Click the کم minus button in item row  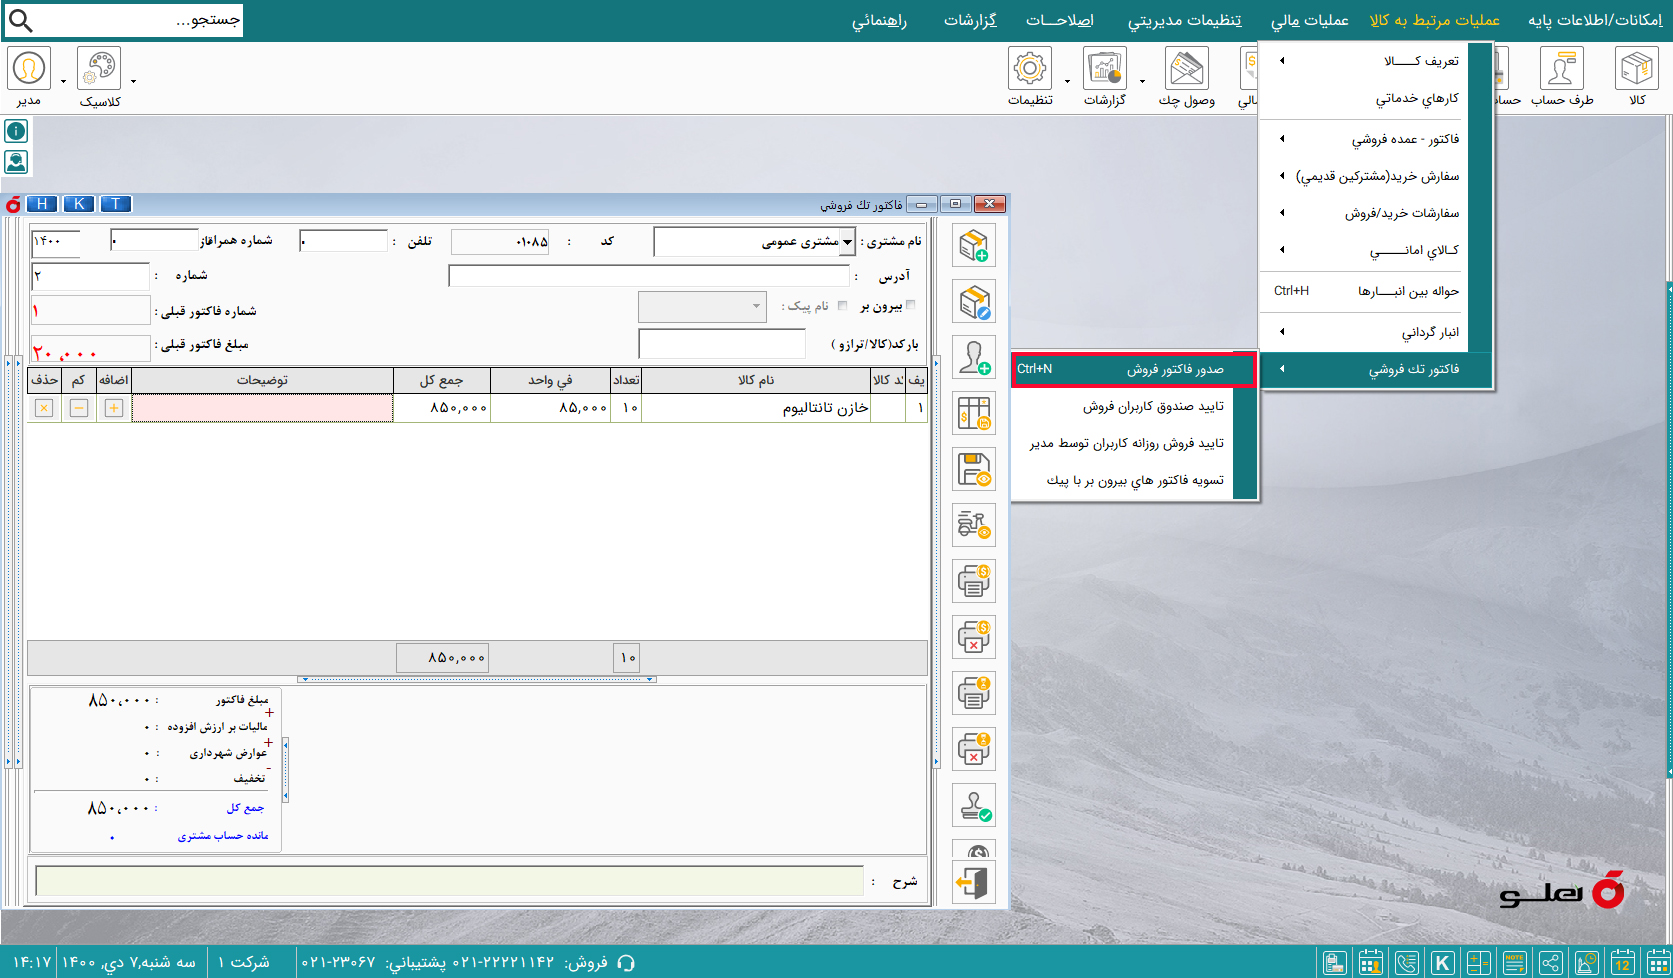coord(79,408)
